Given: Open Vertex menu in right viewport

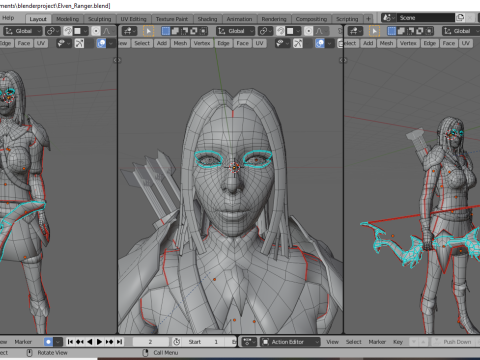Looking at the screenshot, I should point(408,43).
